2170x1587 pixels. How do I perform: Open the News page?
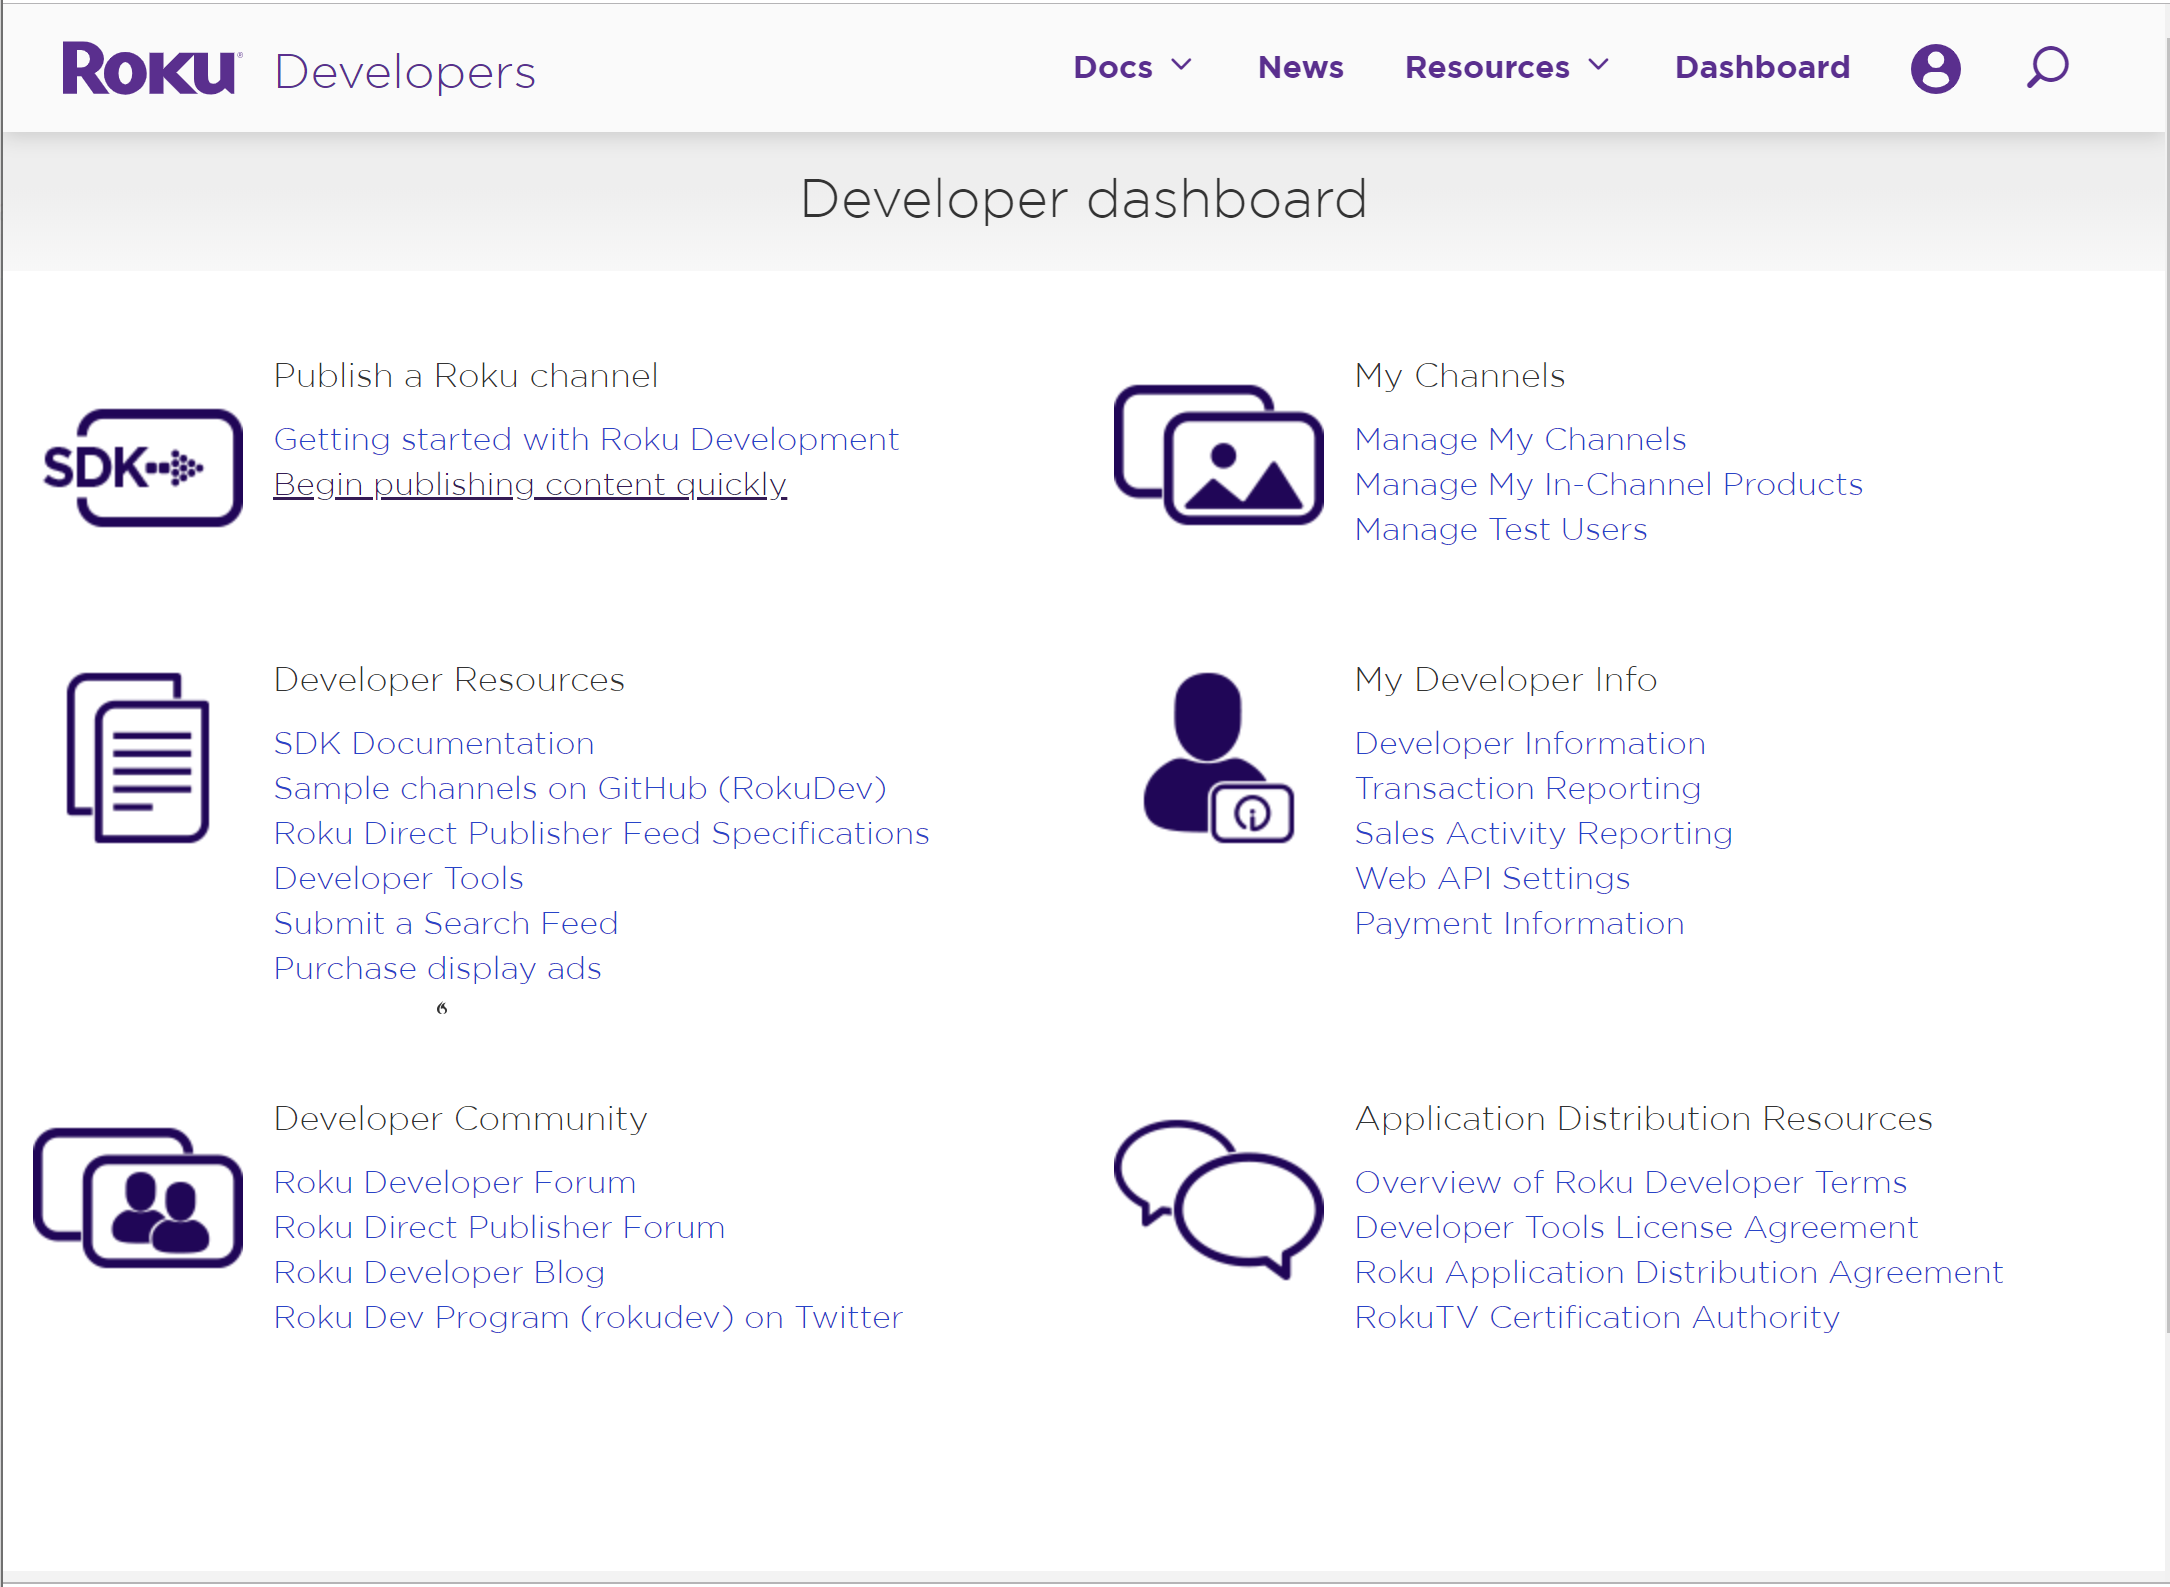[1300, 67]
